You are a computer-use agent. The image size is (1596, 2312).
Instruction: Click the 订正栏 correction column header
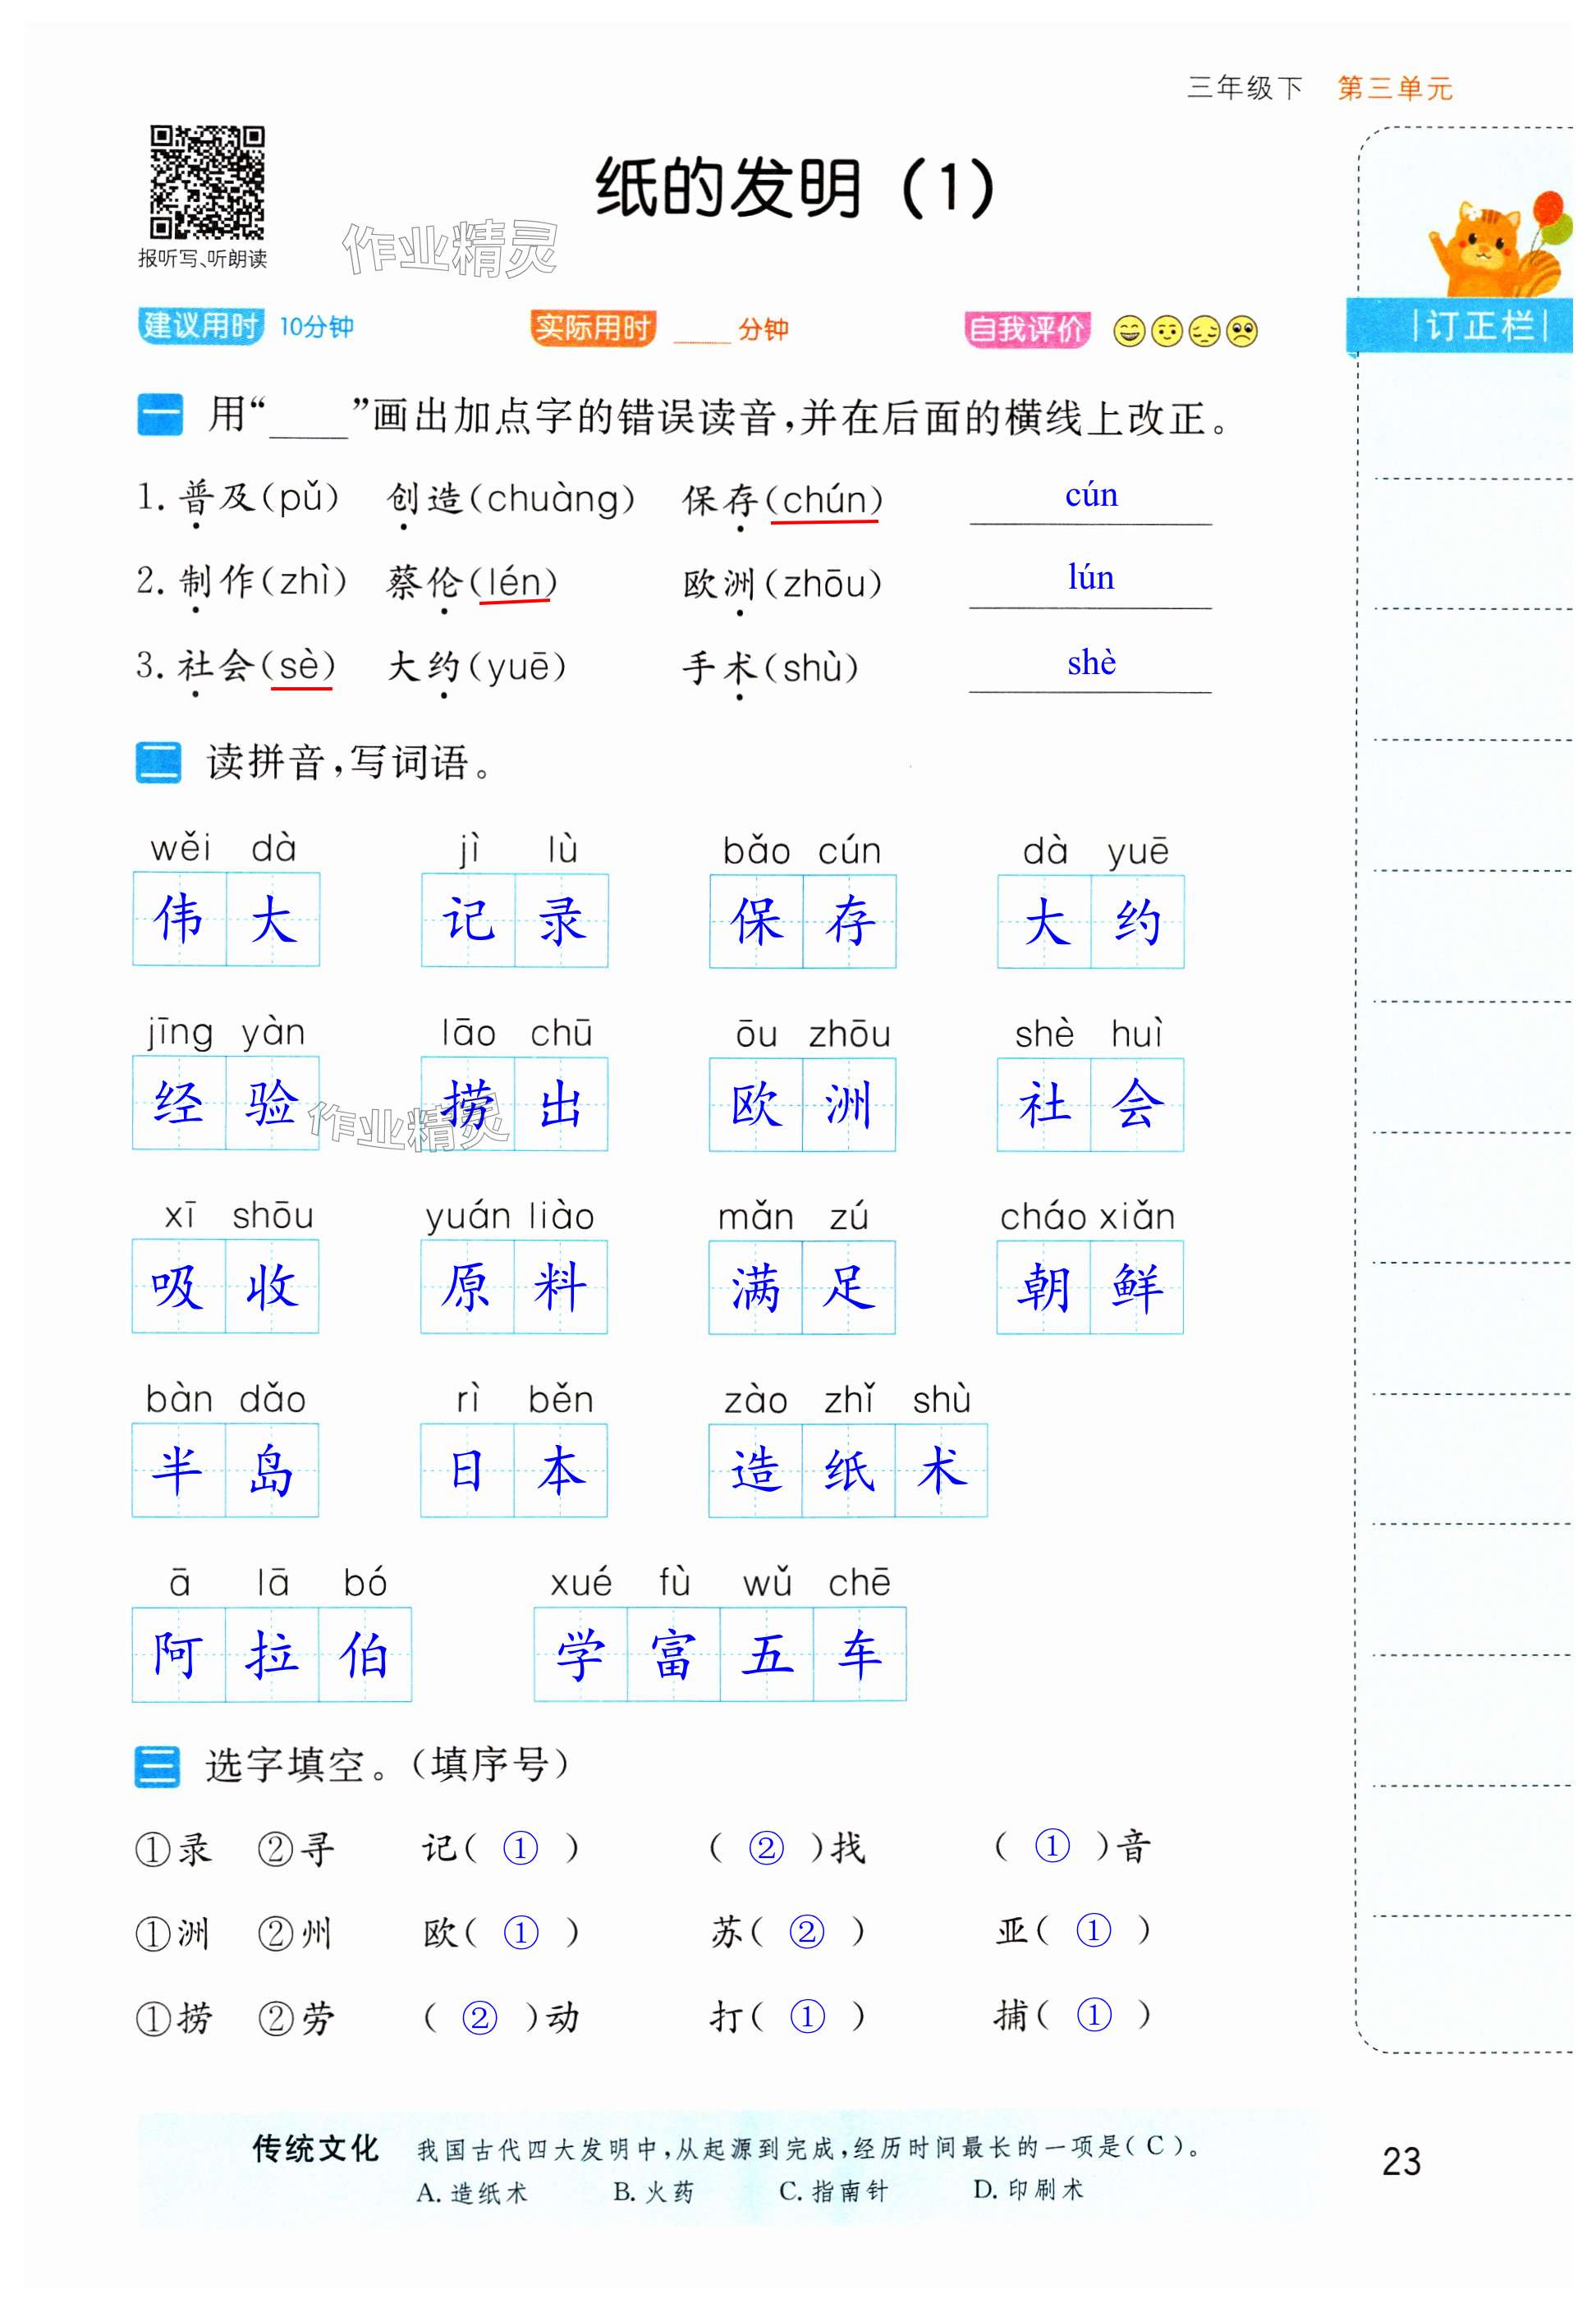click(x=1481, y=327)
